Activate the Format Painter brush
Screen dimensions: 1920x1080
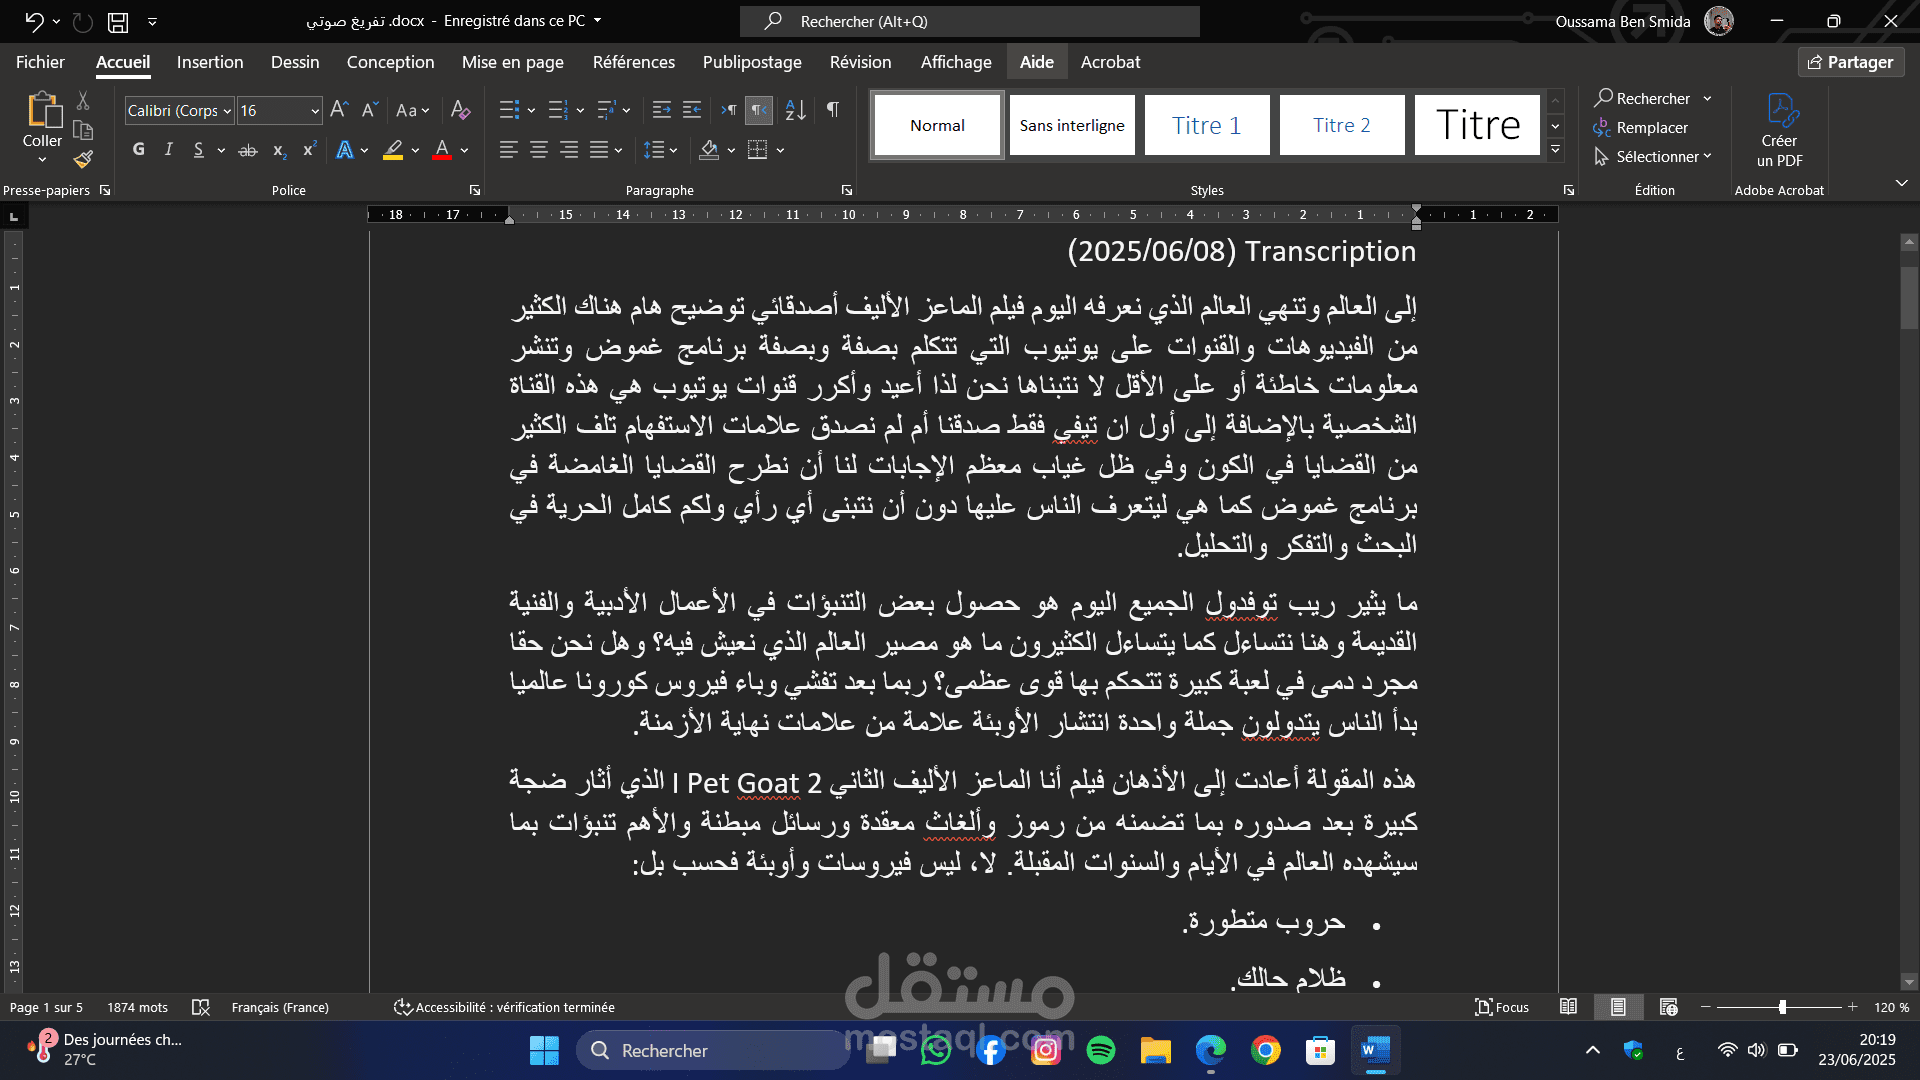pos(83,159)
